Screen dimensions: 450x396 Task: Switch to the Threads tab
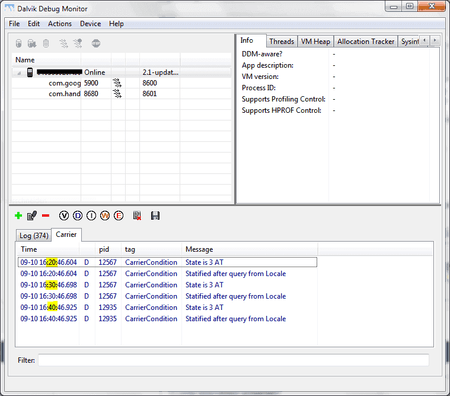[x=282, y=41]
